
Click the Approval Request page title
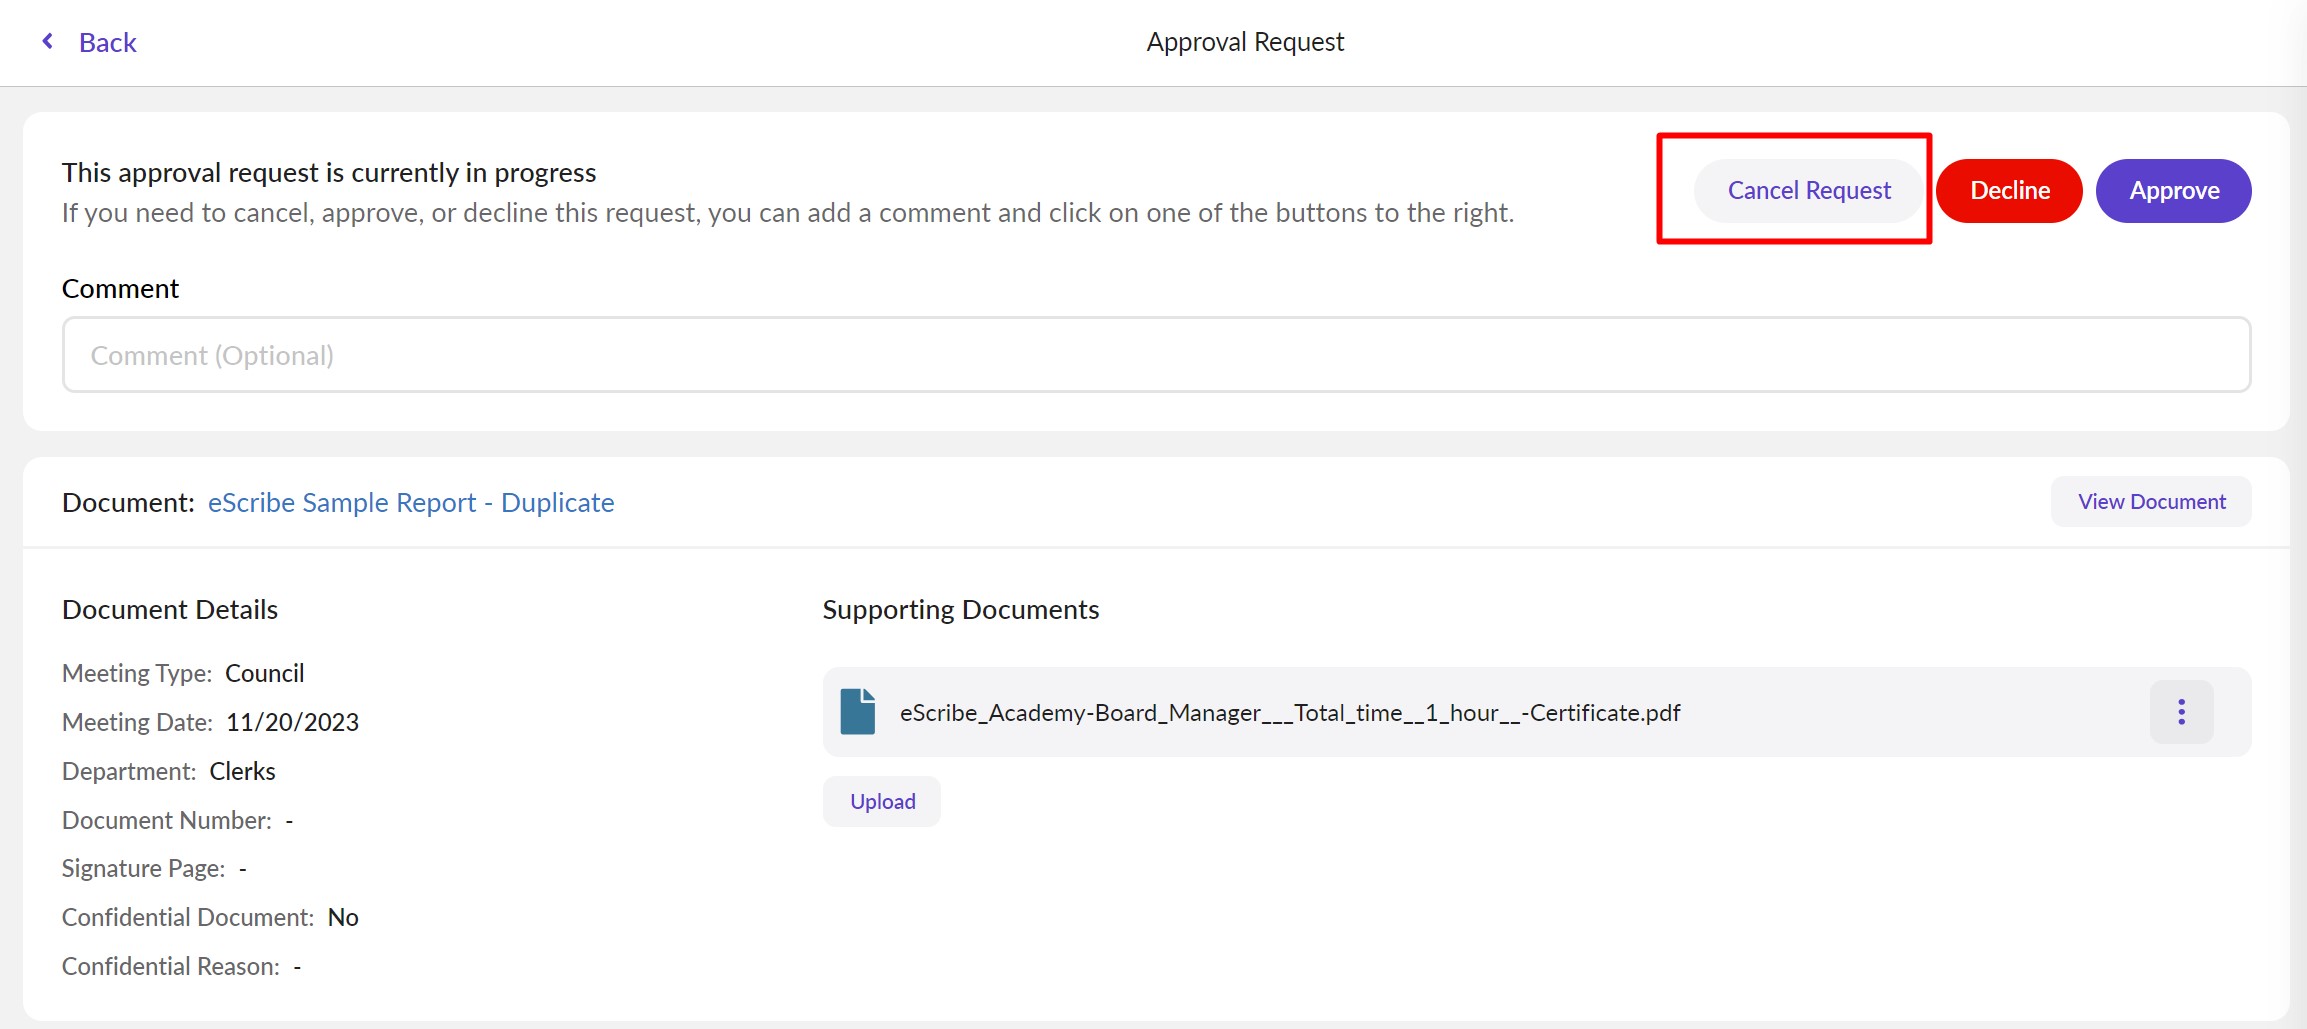pos(1244,42)
